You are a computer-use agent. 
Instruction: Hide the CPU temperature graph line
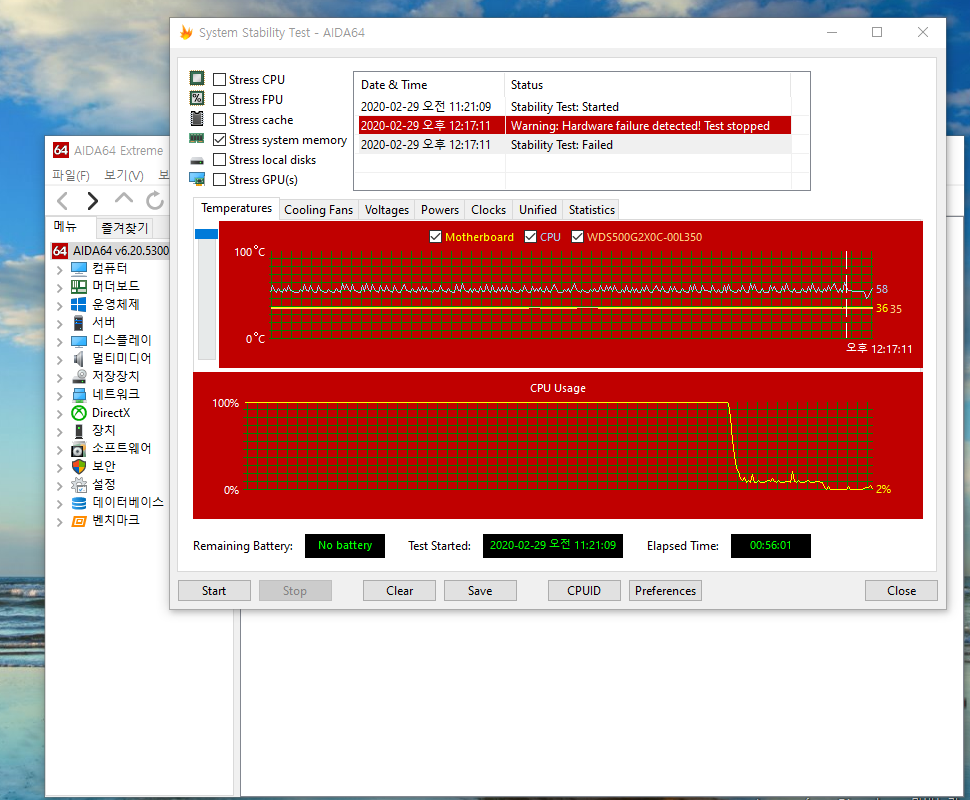[530, 236]
